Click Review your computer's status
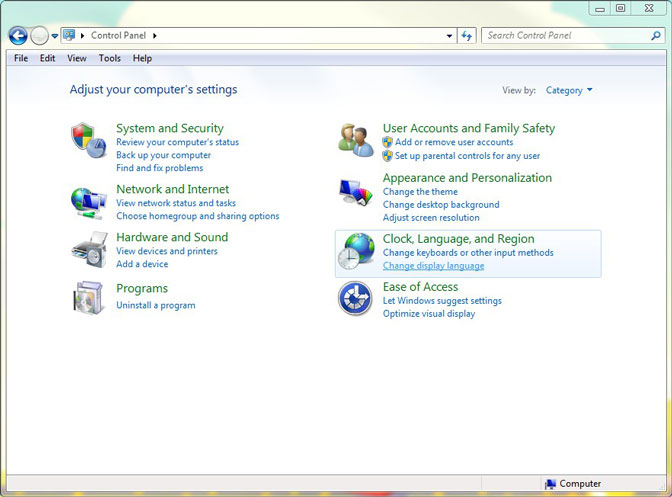672x497 pixels. point(177,142)
